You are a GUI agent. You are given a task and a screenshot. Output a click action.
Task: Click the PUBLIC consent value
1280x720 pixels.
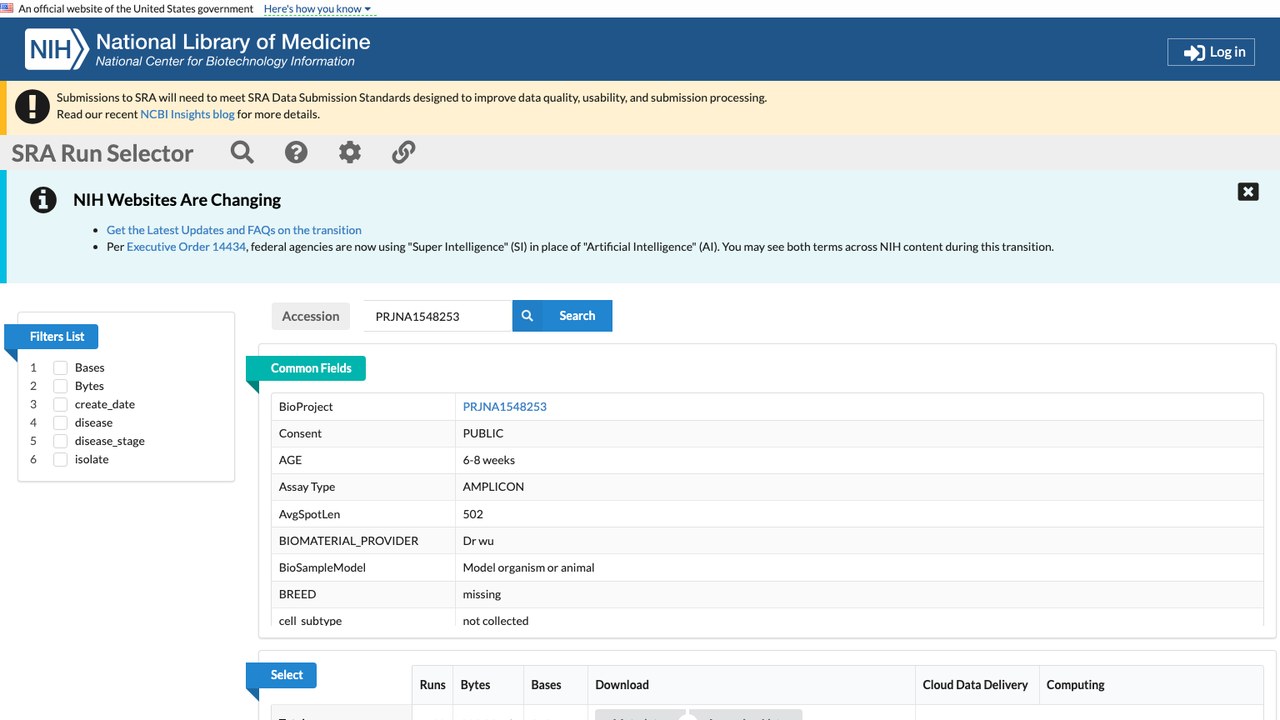pyautogui.click(x=483, y=434)
